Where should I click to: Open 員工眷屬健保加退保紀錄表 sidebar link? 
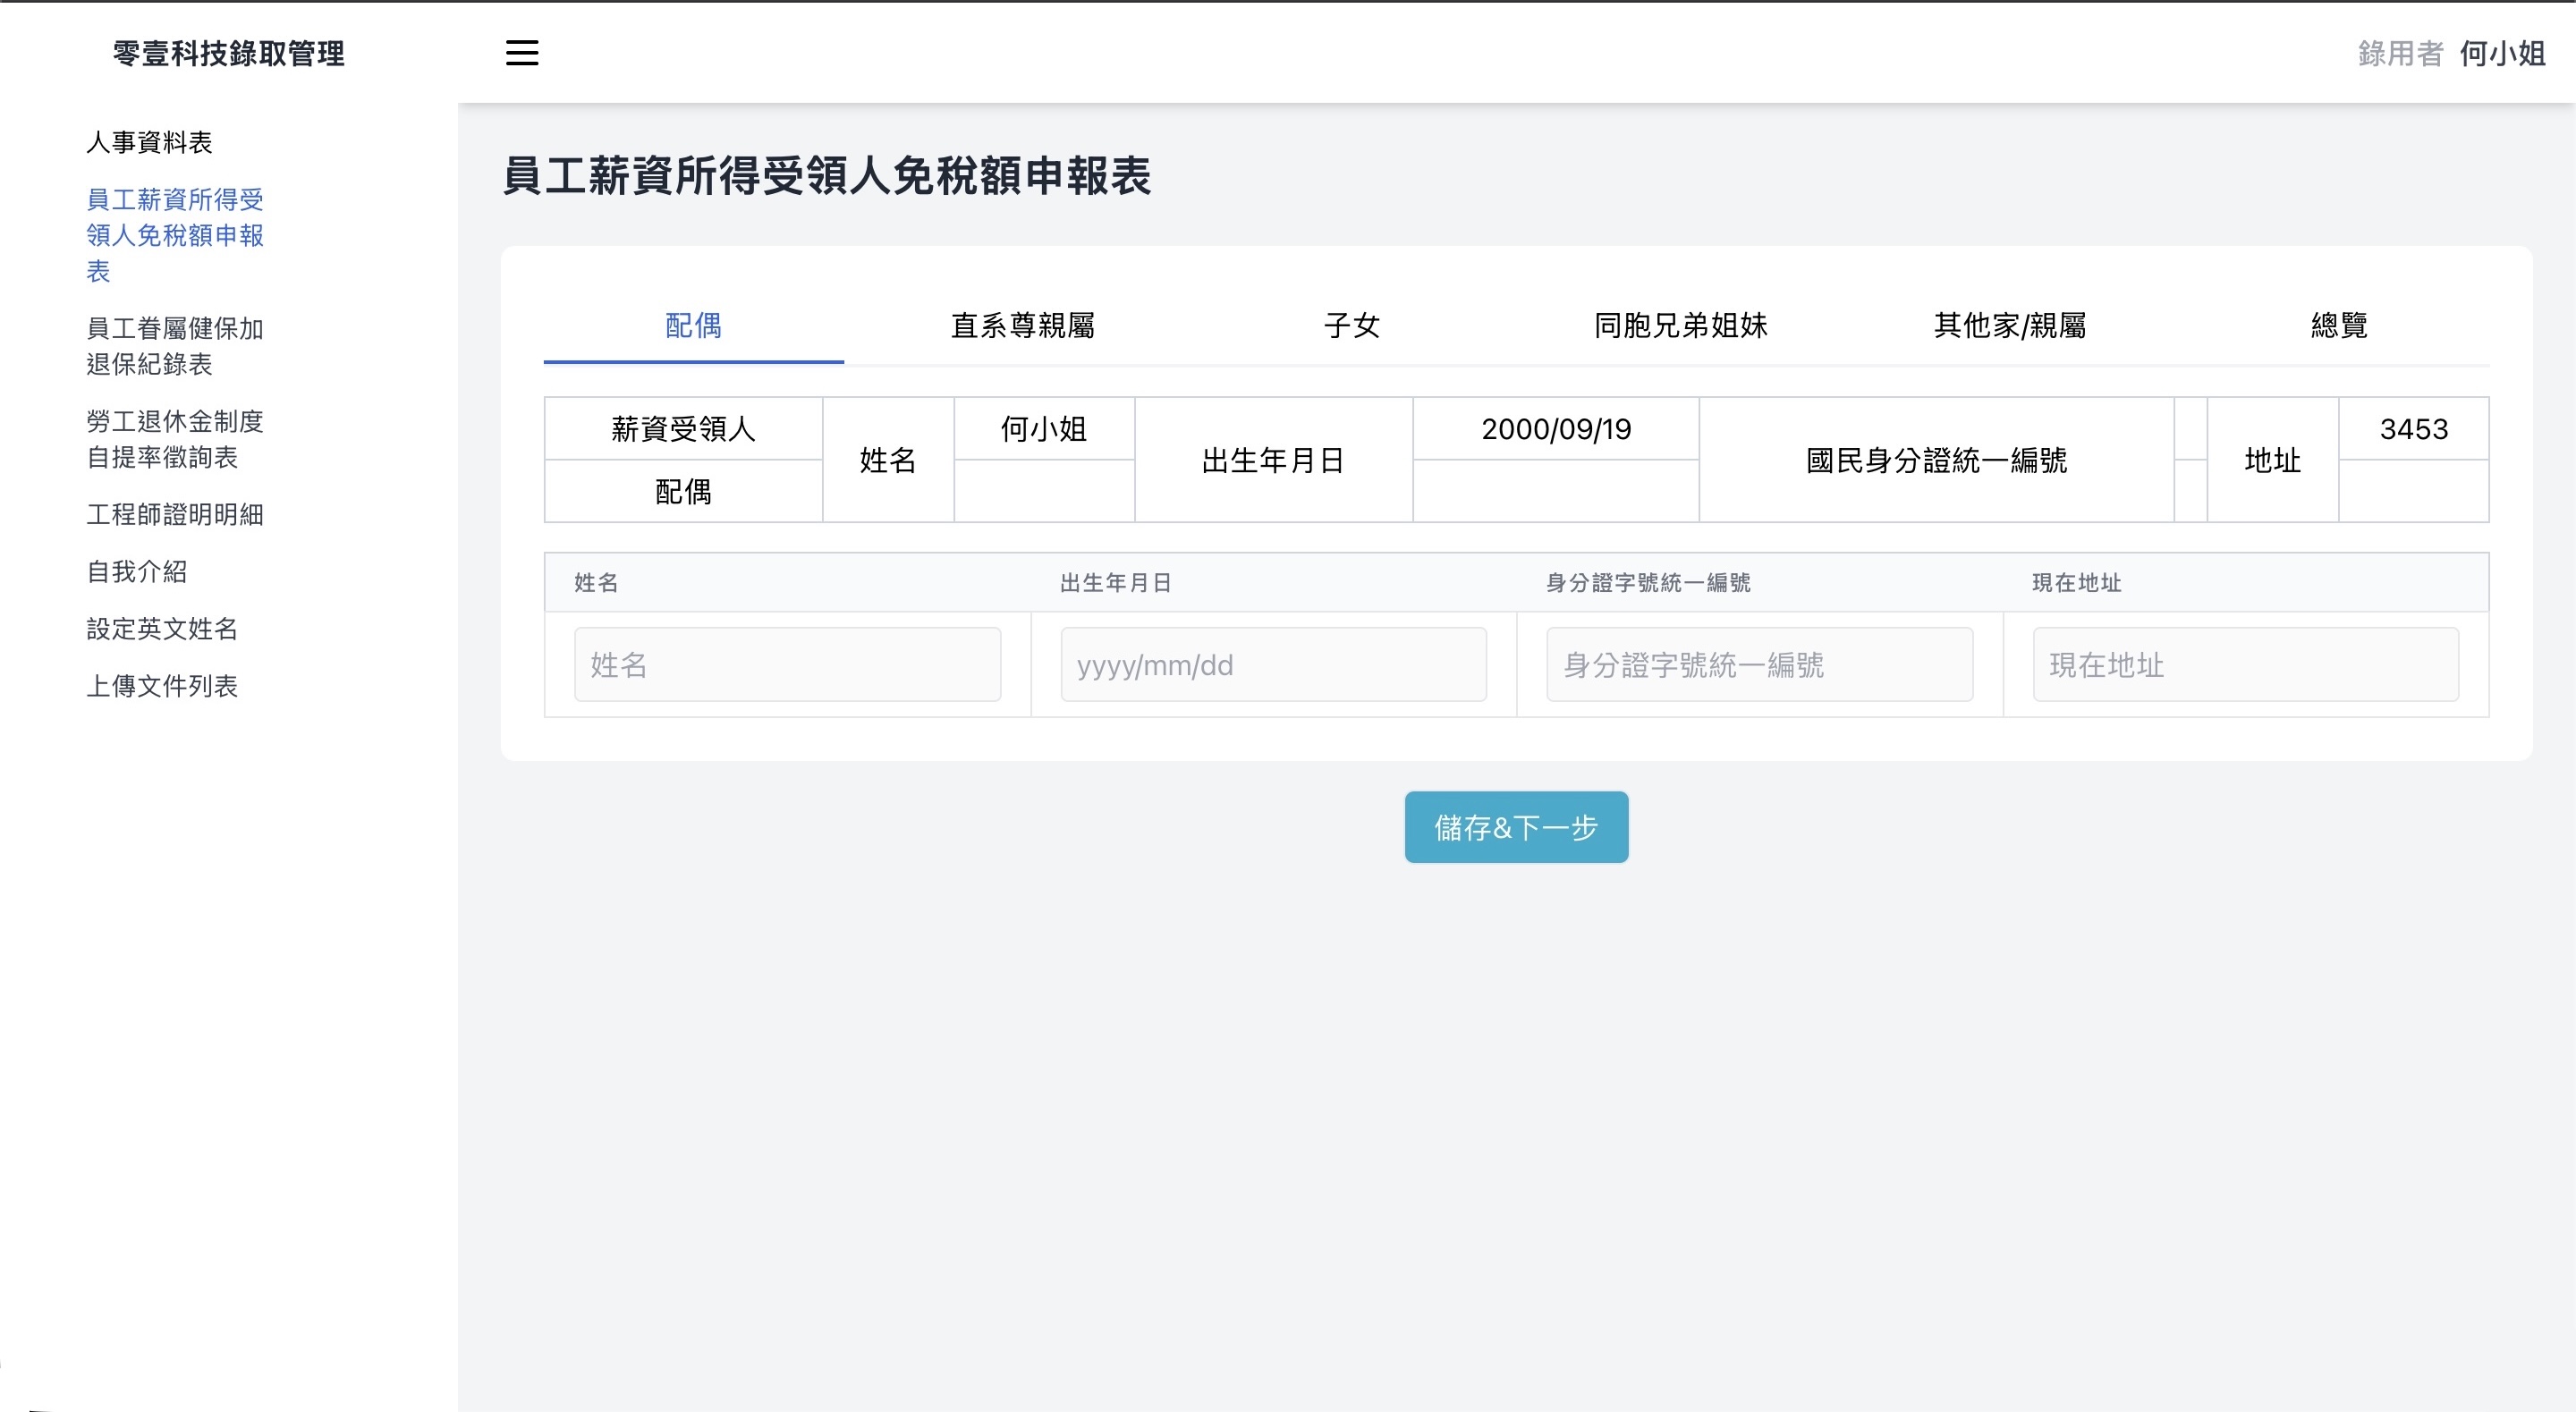pos(174,345)
